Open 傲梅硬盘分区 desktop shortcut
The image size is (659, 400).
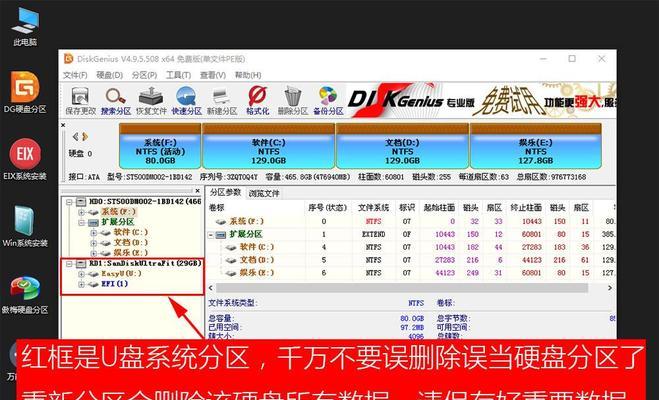pos(25,294)
